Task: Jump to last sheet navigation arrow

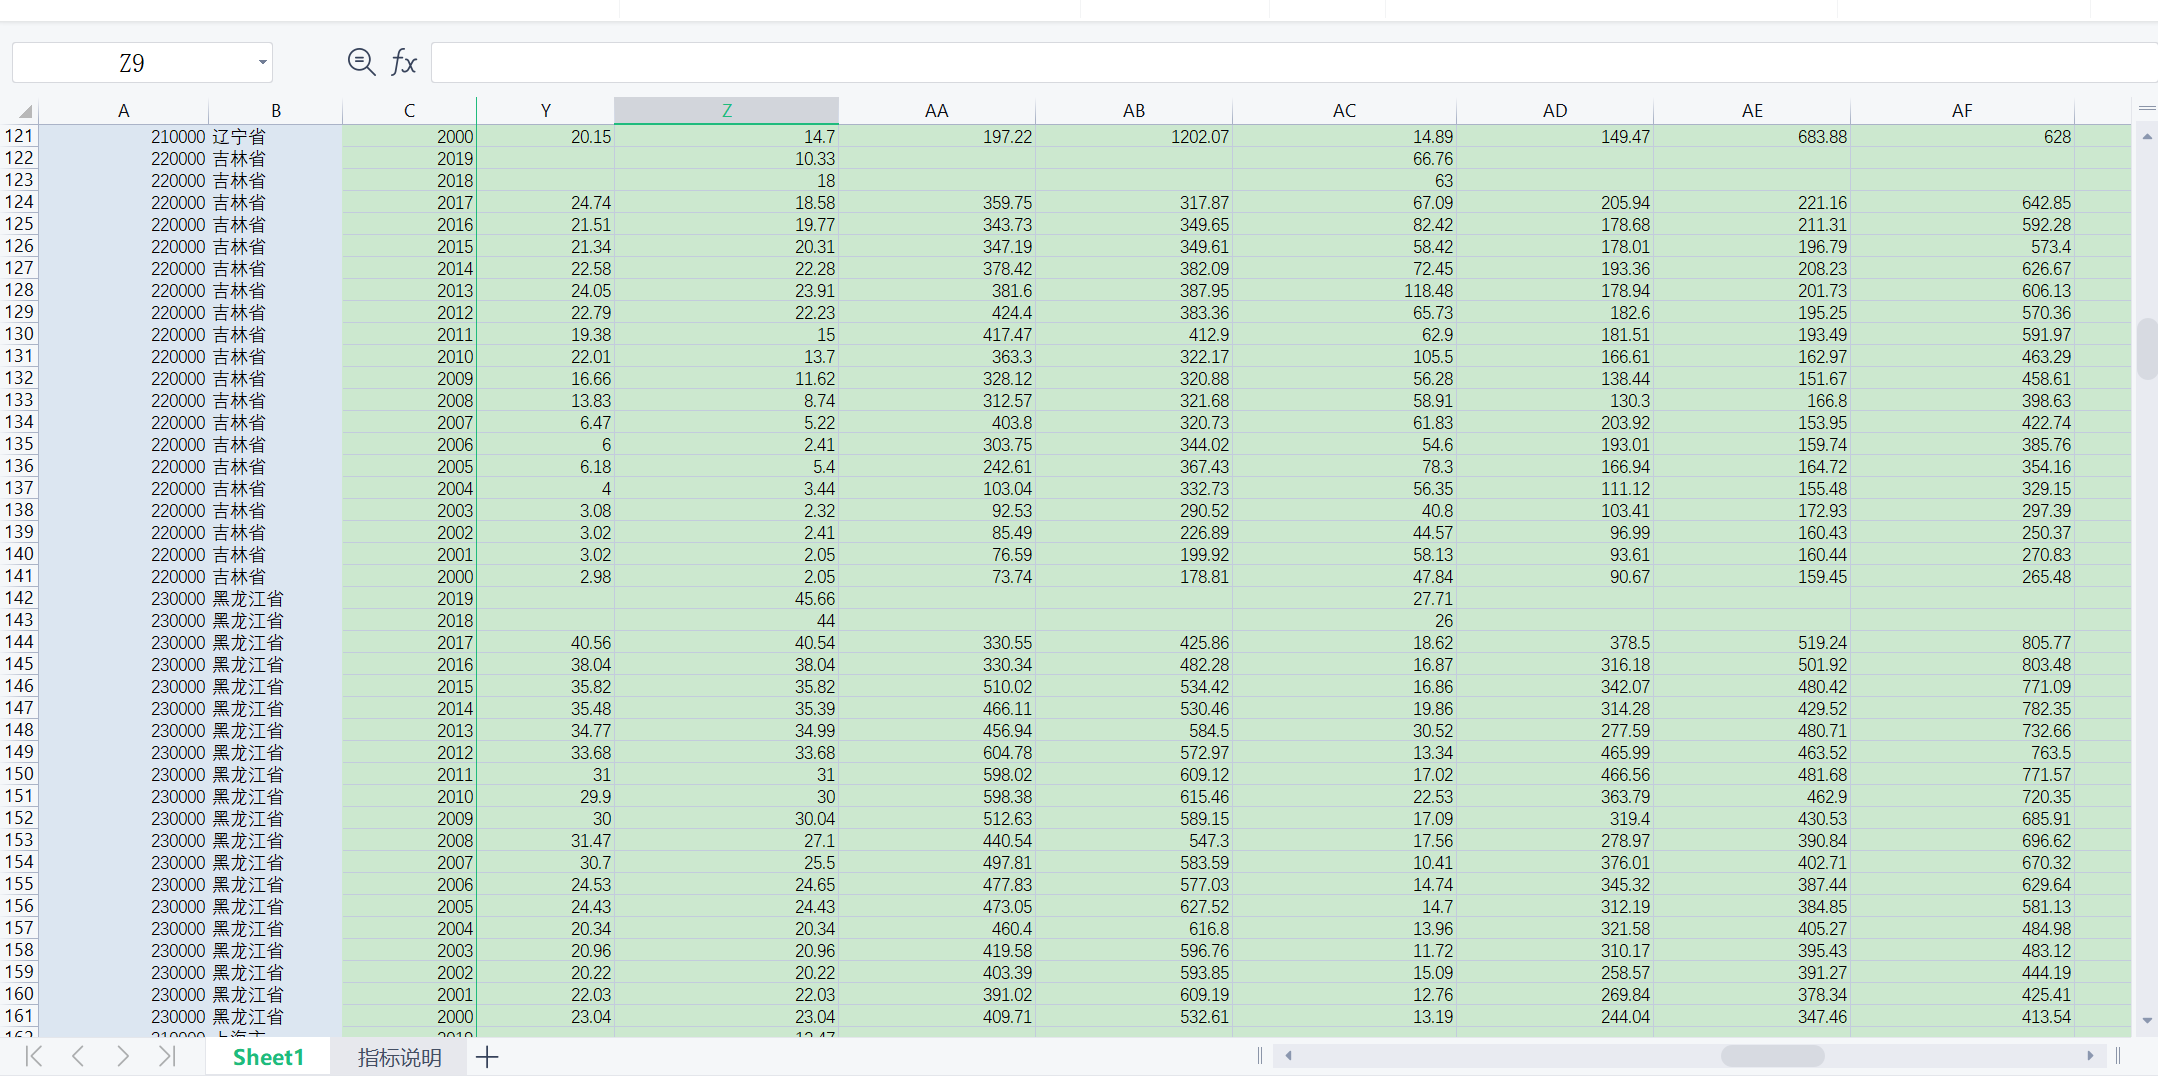Action: [167, 1056]
